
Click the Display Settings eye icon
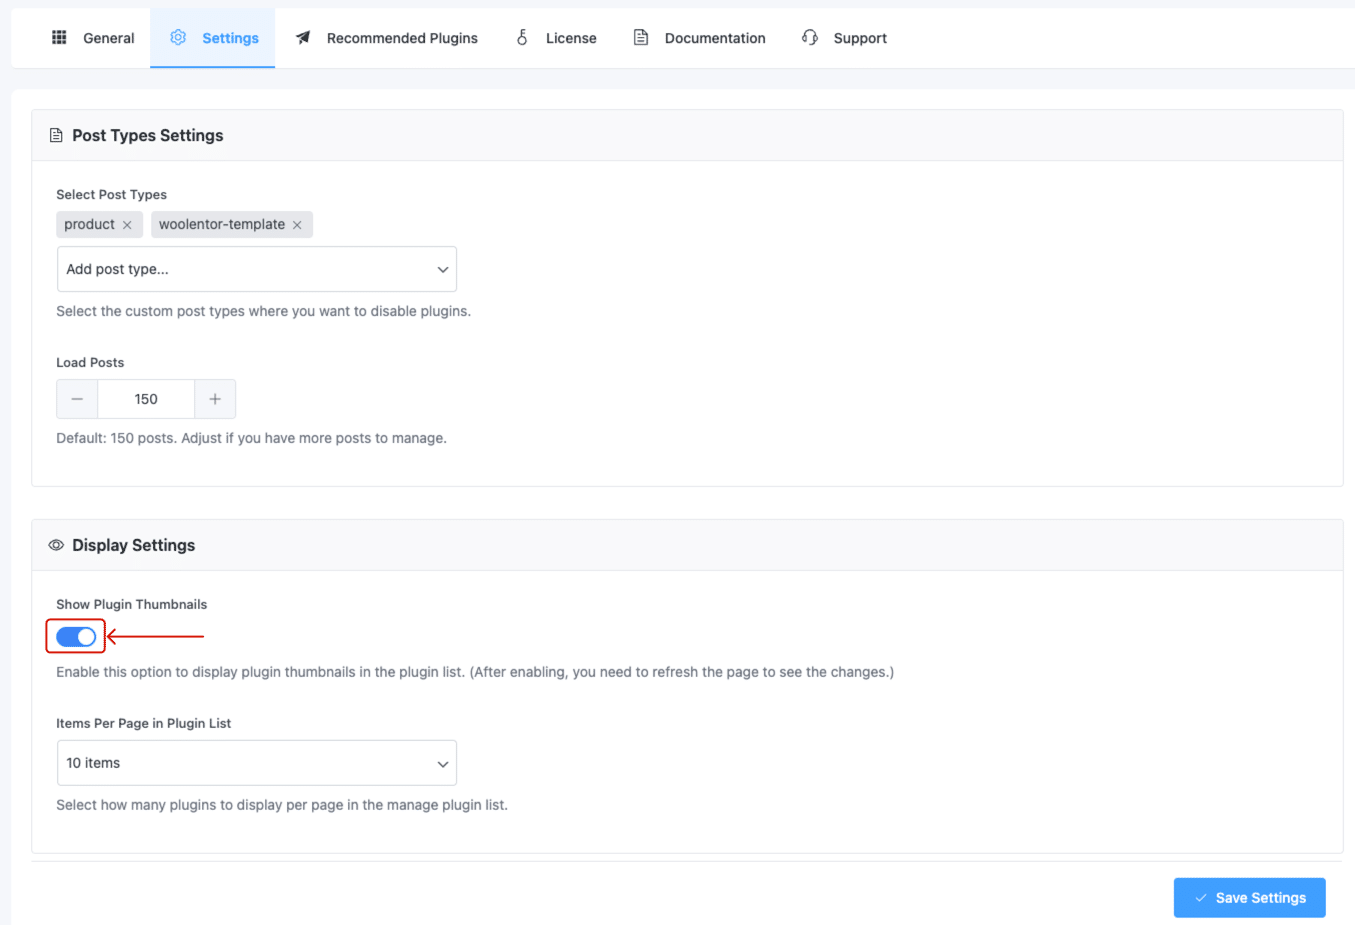click(x=56, y=544)
